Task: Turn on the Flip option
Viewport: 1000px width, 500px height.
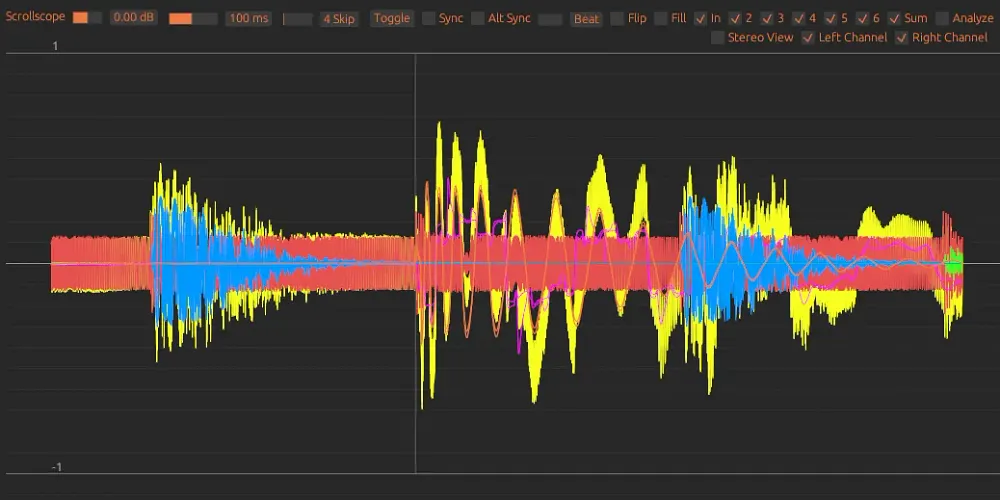Action: click(618, 18)
